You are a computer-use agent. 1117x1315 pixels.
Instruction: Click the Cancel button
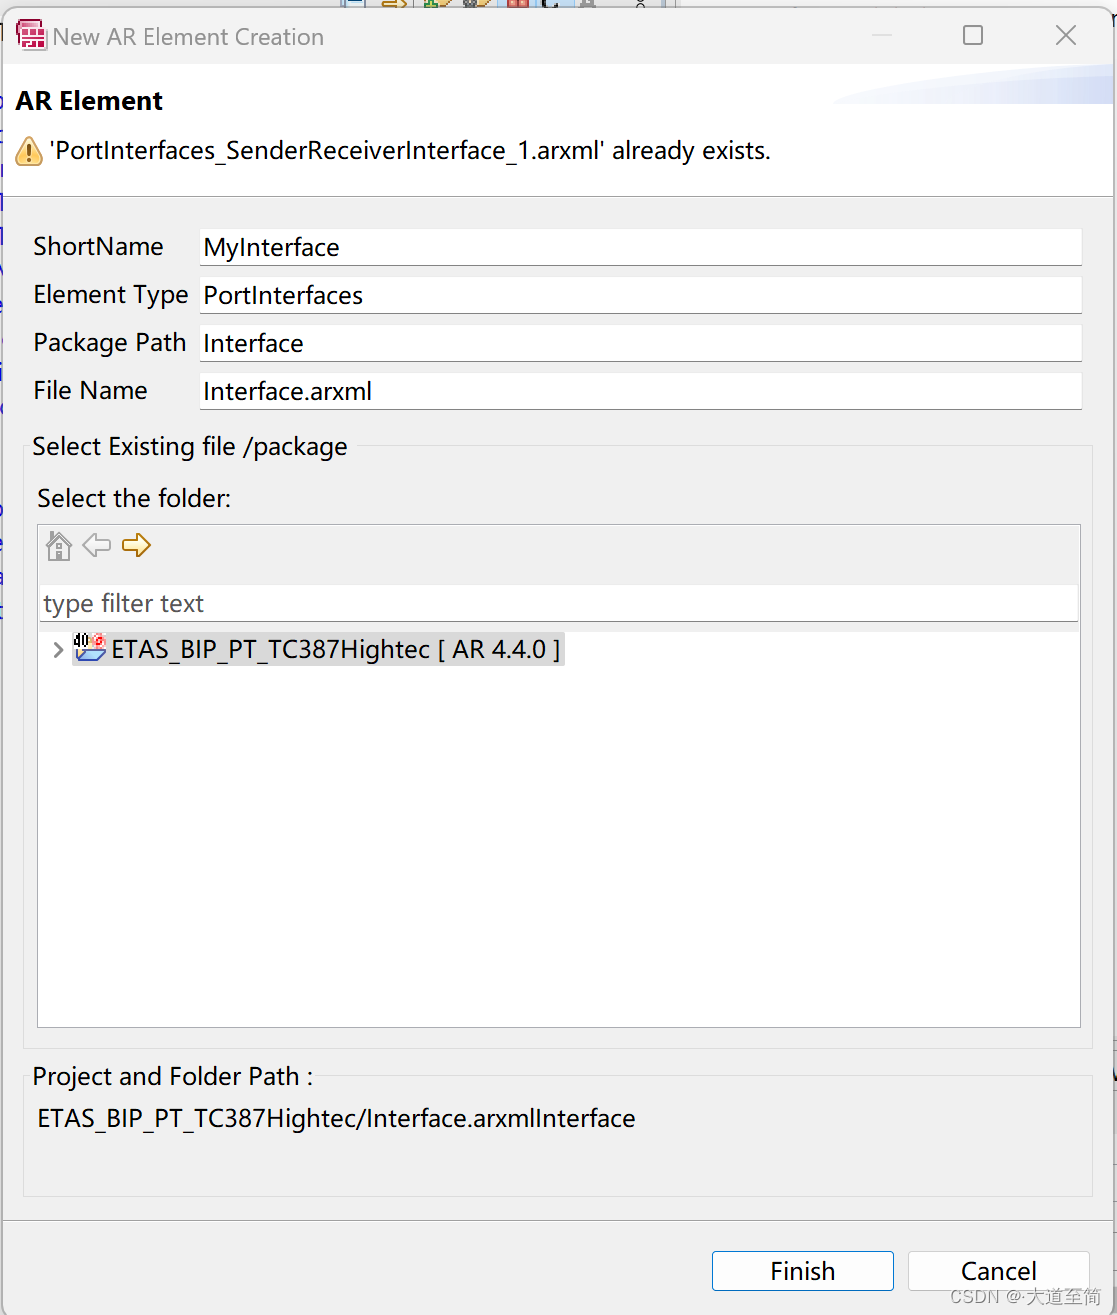(x=997, y=1270)
